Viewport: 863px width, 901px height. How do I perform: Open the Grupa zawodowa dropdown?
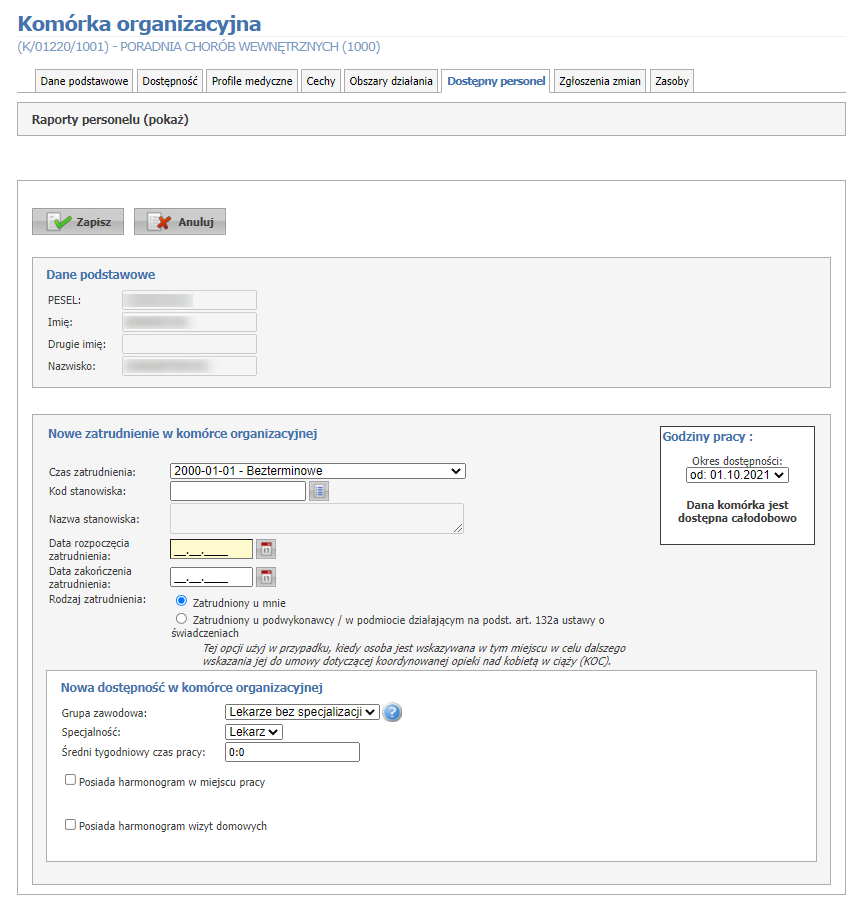click(x=302, y=712)
